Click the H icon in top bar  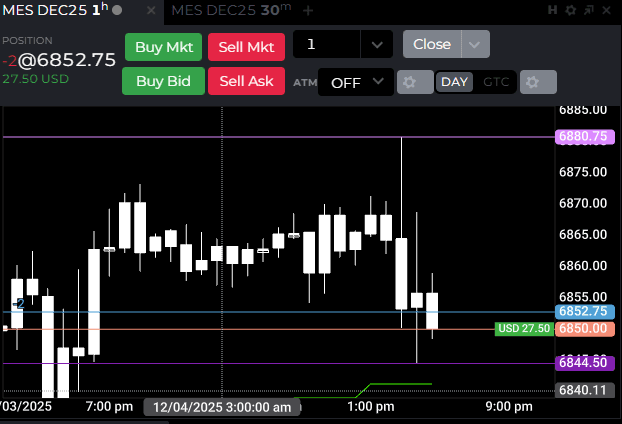coord(552,10)
